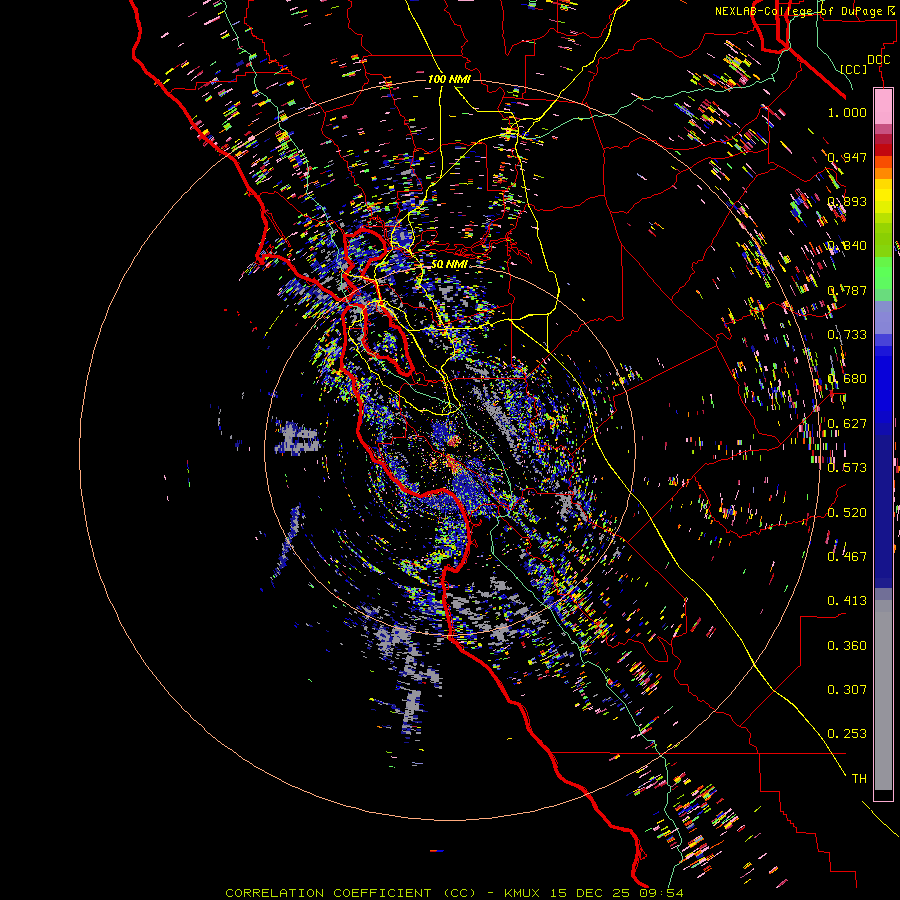900x900 pixels.
Task: Click the 0.893 scale value
Action: click(x=847, y=201)
